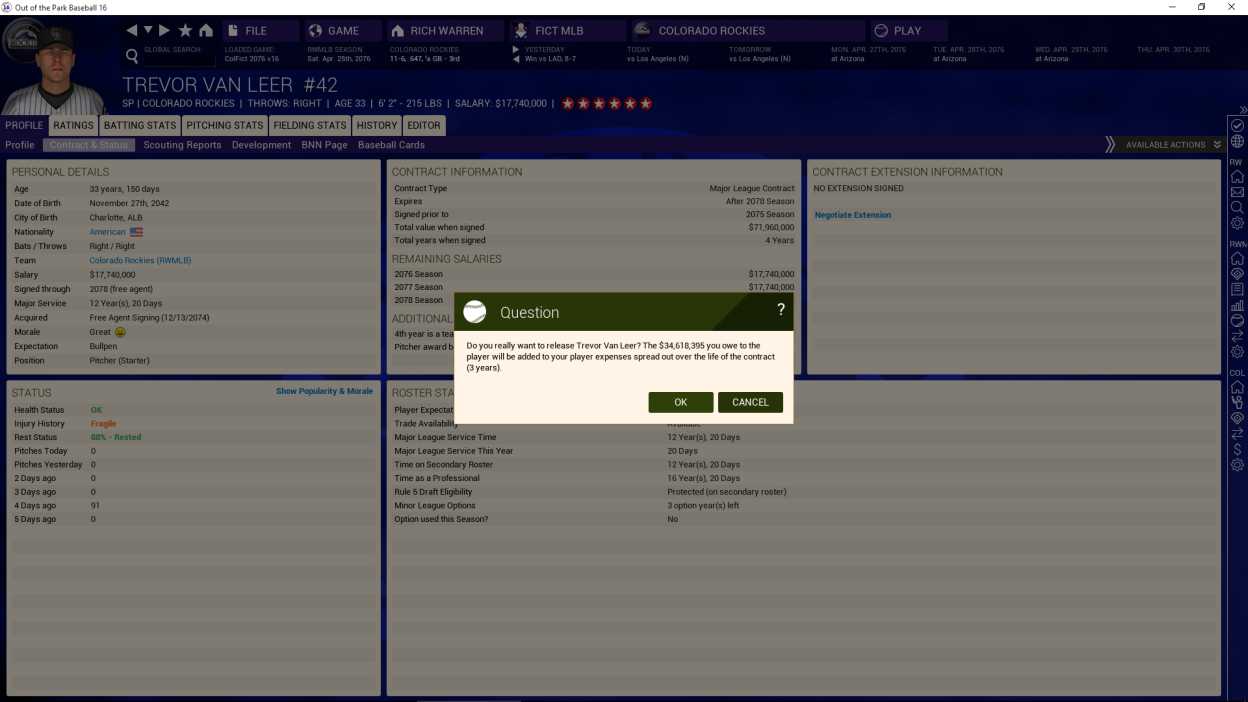Click the double chevron left of Available Actions
Screen dimensions: 1248x702
click(1110, 145)
